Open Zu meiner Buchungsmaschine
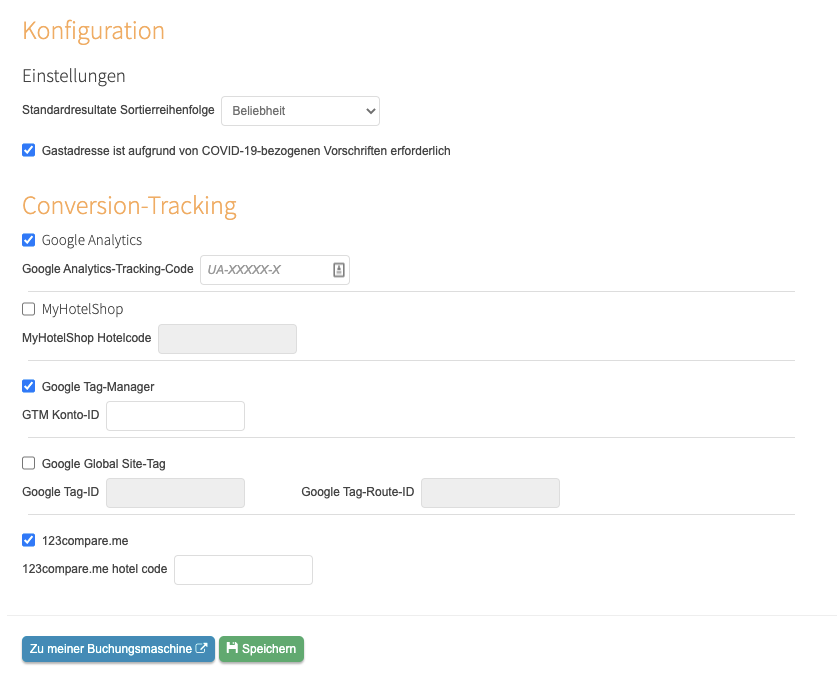 119,649
